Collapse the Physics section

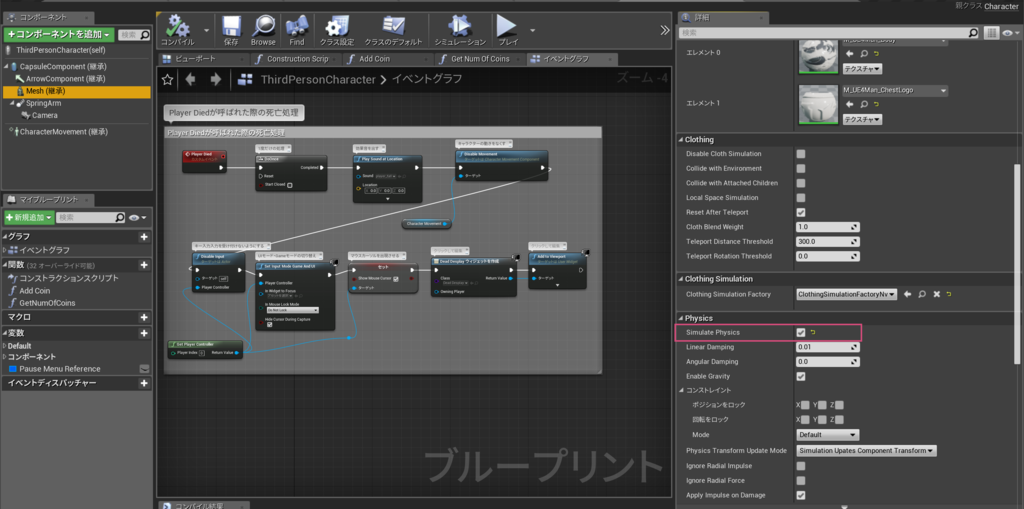[680, 318]
